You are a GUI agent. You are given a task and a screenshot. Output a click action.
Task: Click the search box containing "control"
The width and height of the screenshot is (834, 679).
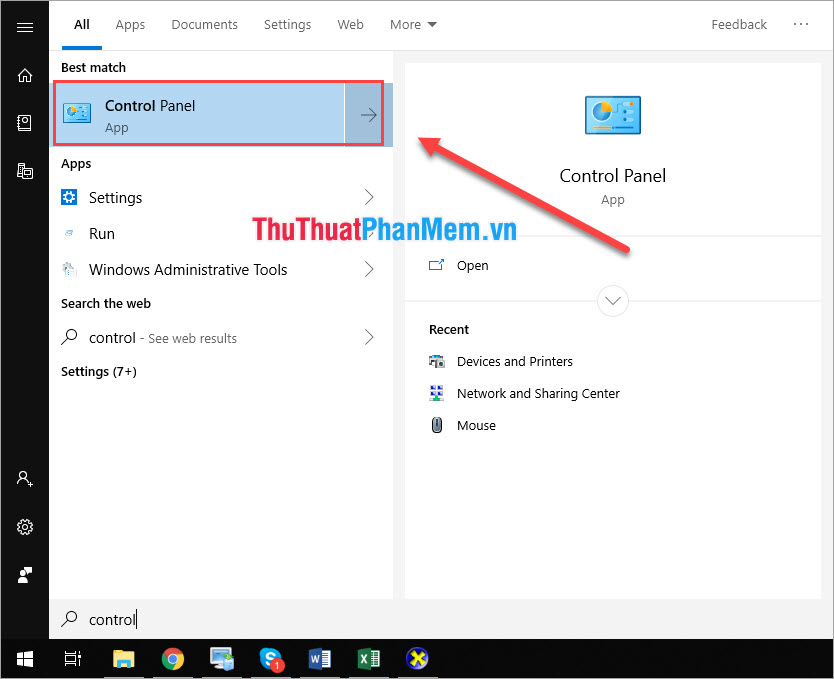300,619
